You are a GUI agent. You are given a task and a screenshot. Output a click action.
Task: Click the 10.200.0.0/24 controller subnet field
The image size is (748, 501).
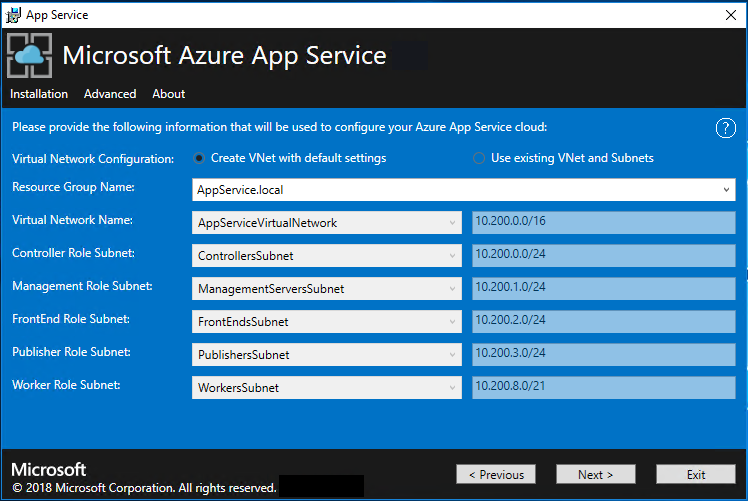pos(603,255)
